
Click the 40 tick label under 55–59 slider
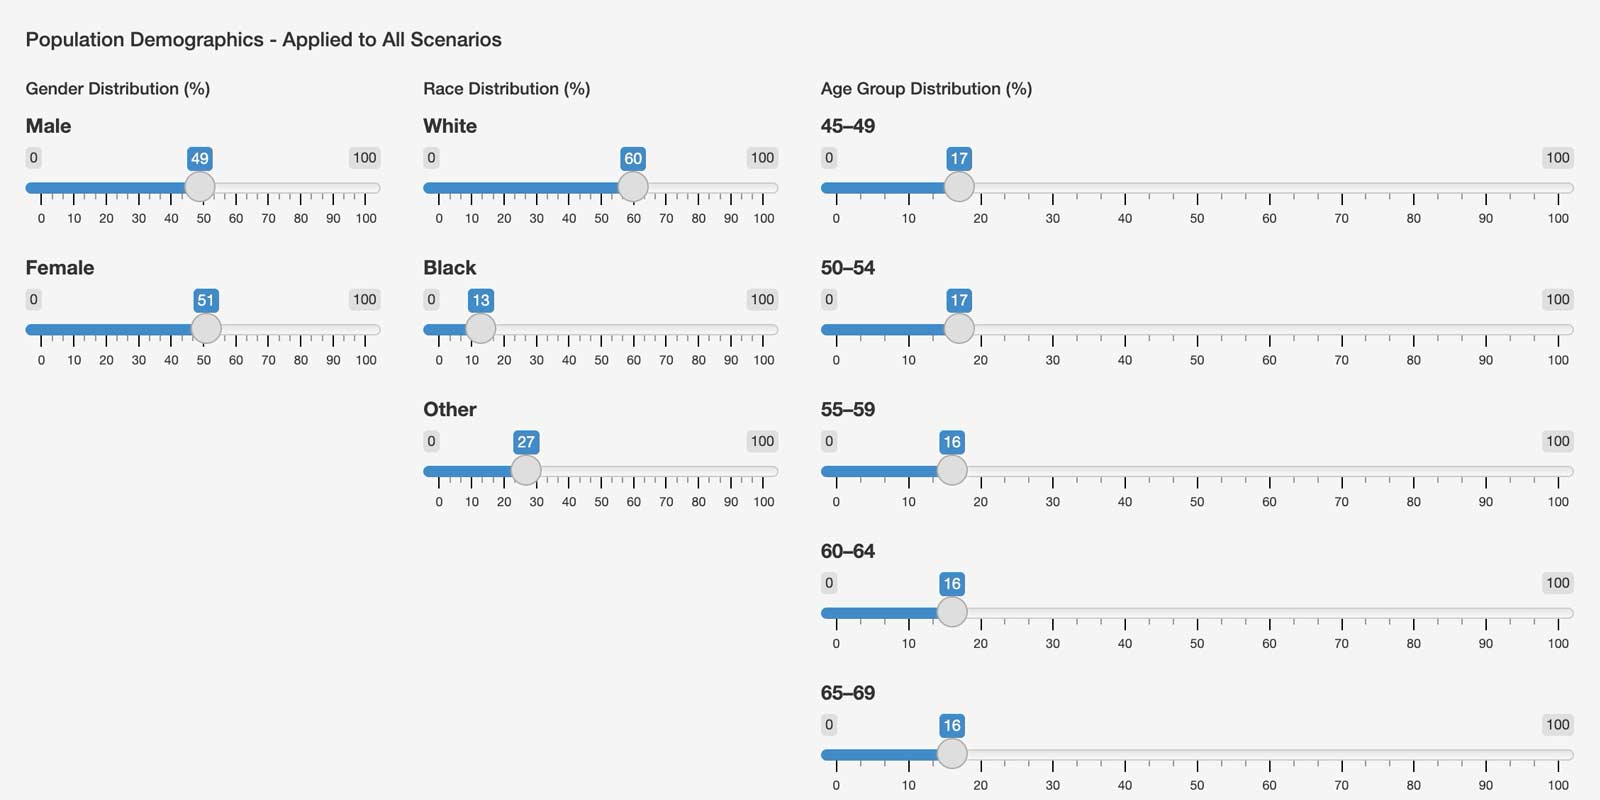tap(1125, 502)
